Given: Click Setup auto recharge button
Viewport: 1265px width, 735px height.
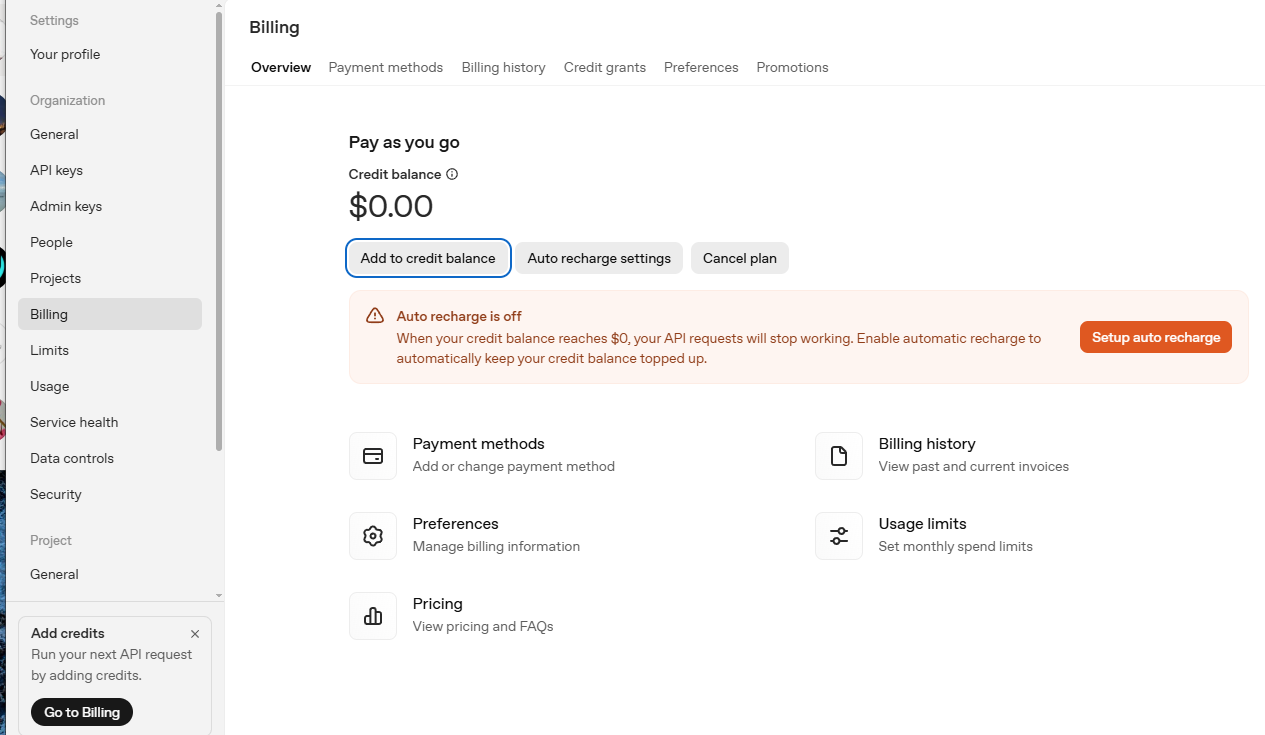Looking at the screenshot, I should [x=1156, y=337].
